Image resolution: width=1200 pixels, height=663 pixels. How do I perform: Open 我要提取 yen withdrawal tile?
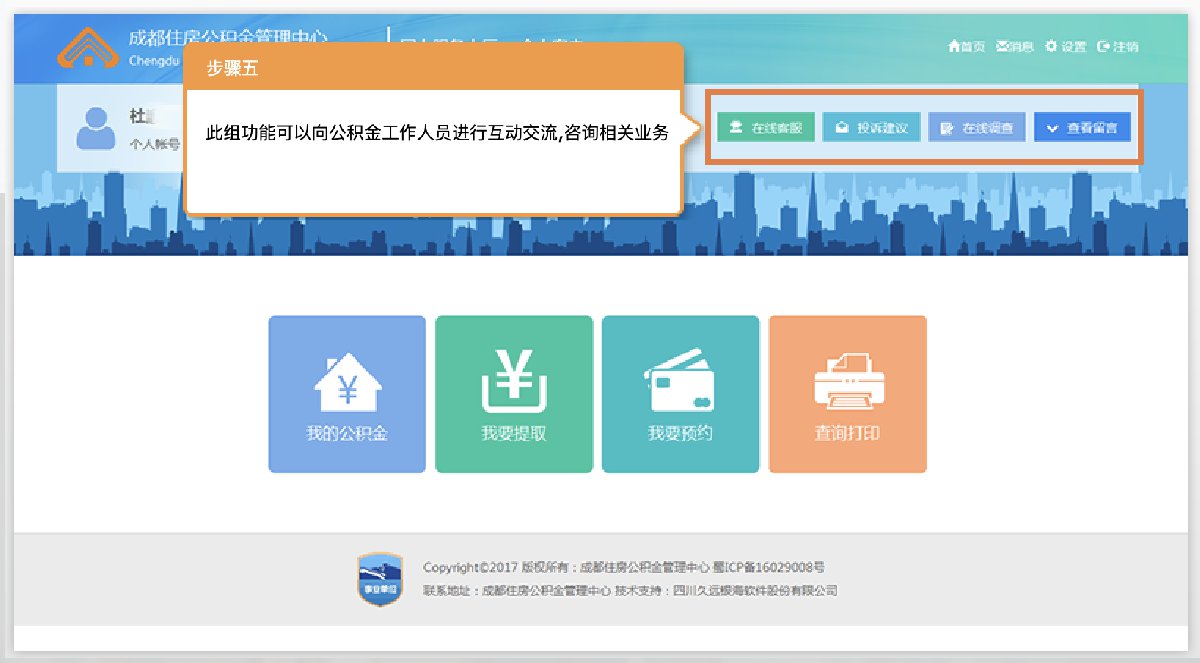tap(514, 394)
